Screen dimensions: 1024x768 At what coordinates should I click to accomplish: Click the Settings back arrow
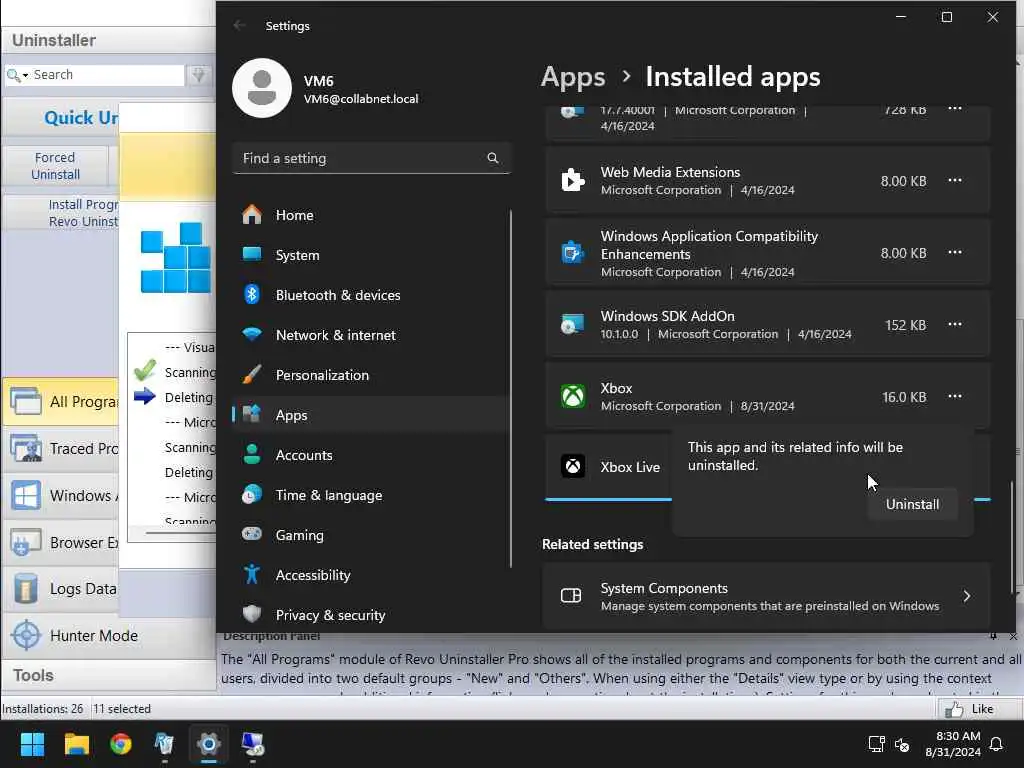240,25
